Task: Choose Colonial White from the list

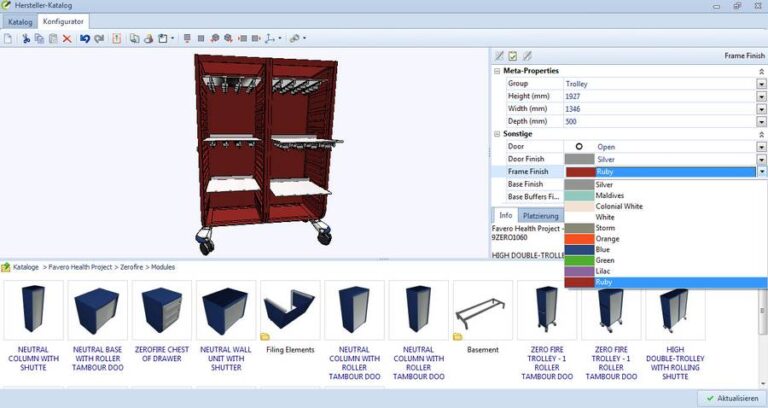Action: [x=666, y=206]
